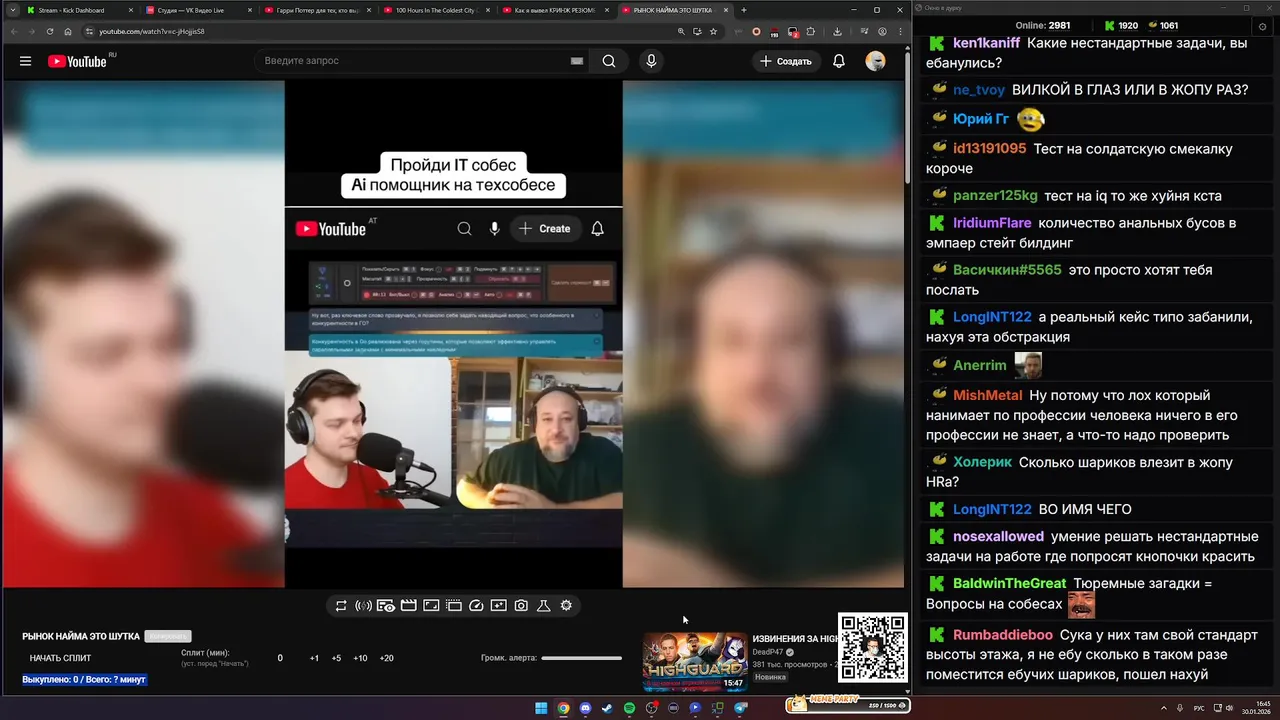Open the browser profile icon in toolbar

(882, 31)
